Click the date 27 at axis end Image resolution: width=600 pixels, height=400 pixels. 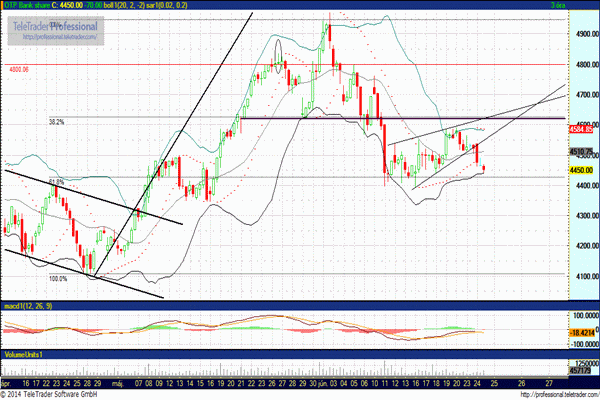tap(549, 383)
